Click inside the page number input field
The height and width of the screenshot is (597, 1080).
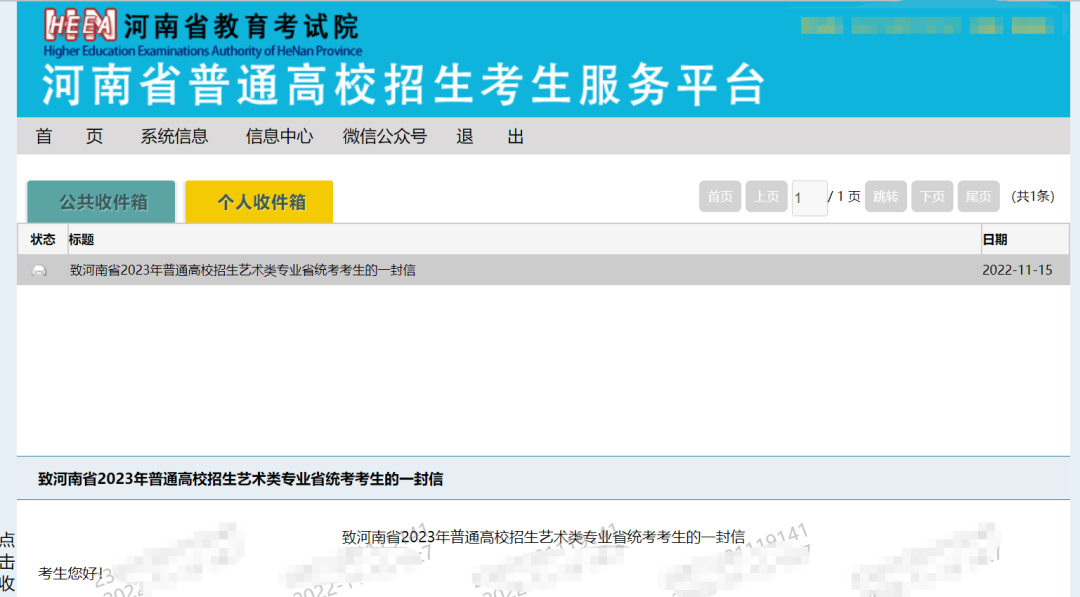point(809,196)
